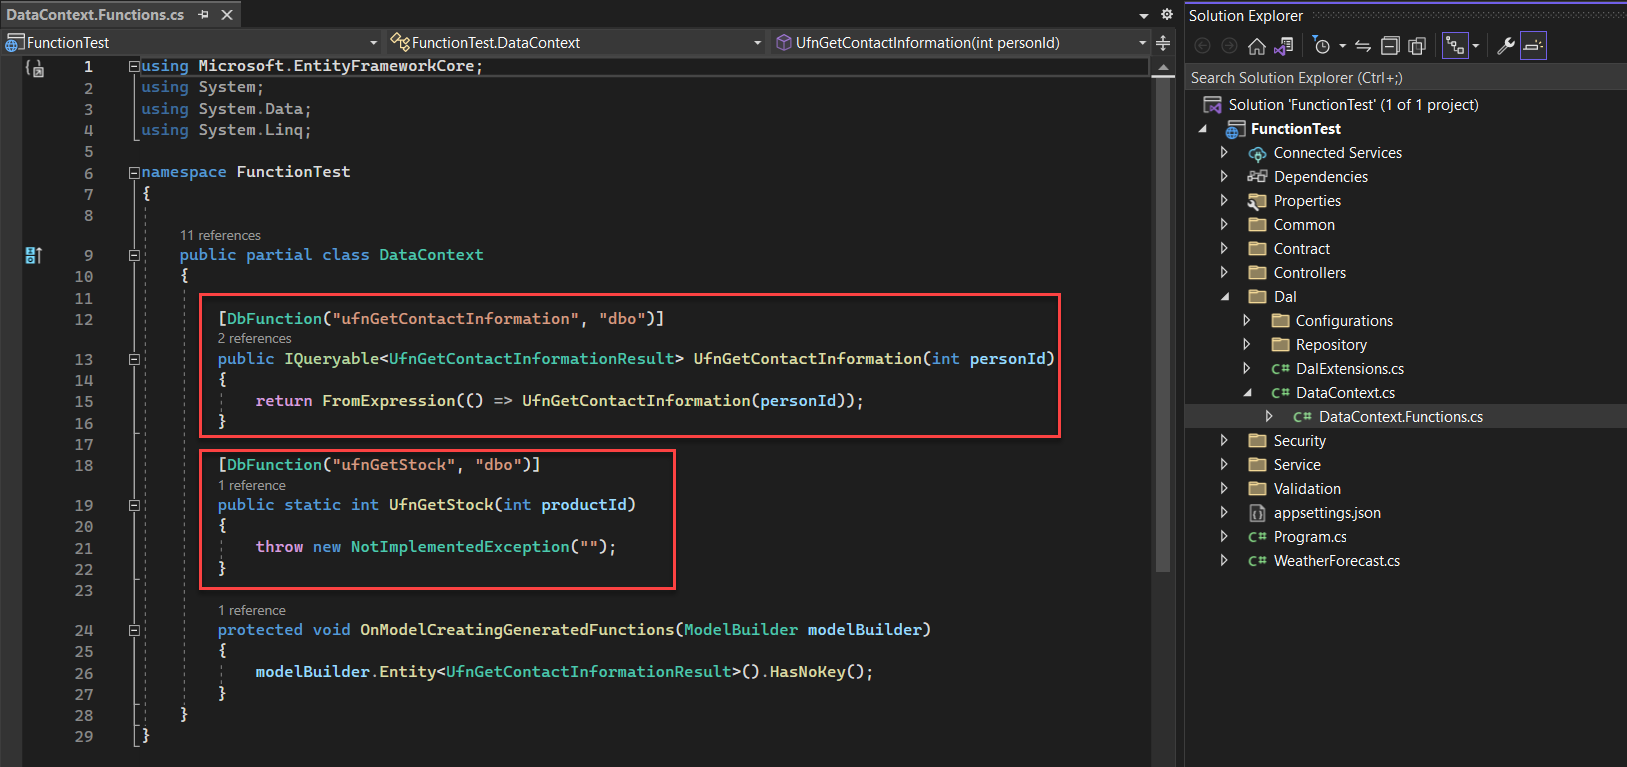
Task: Select DataContext.Functions.cs in Solution Explorer
Action: click(x=1400, y=417)
